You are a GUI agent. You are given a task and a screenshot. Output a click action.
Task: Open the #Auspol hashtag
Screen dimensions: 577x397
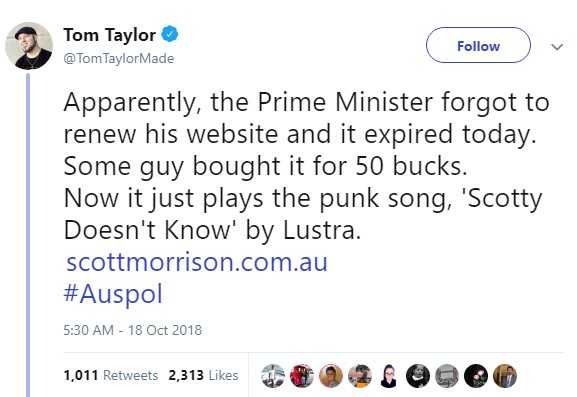(x=113, y=294)
